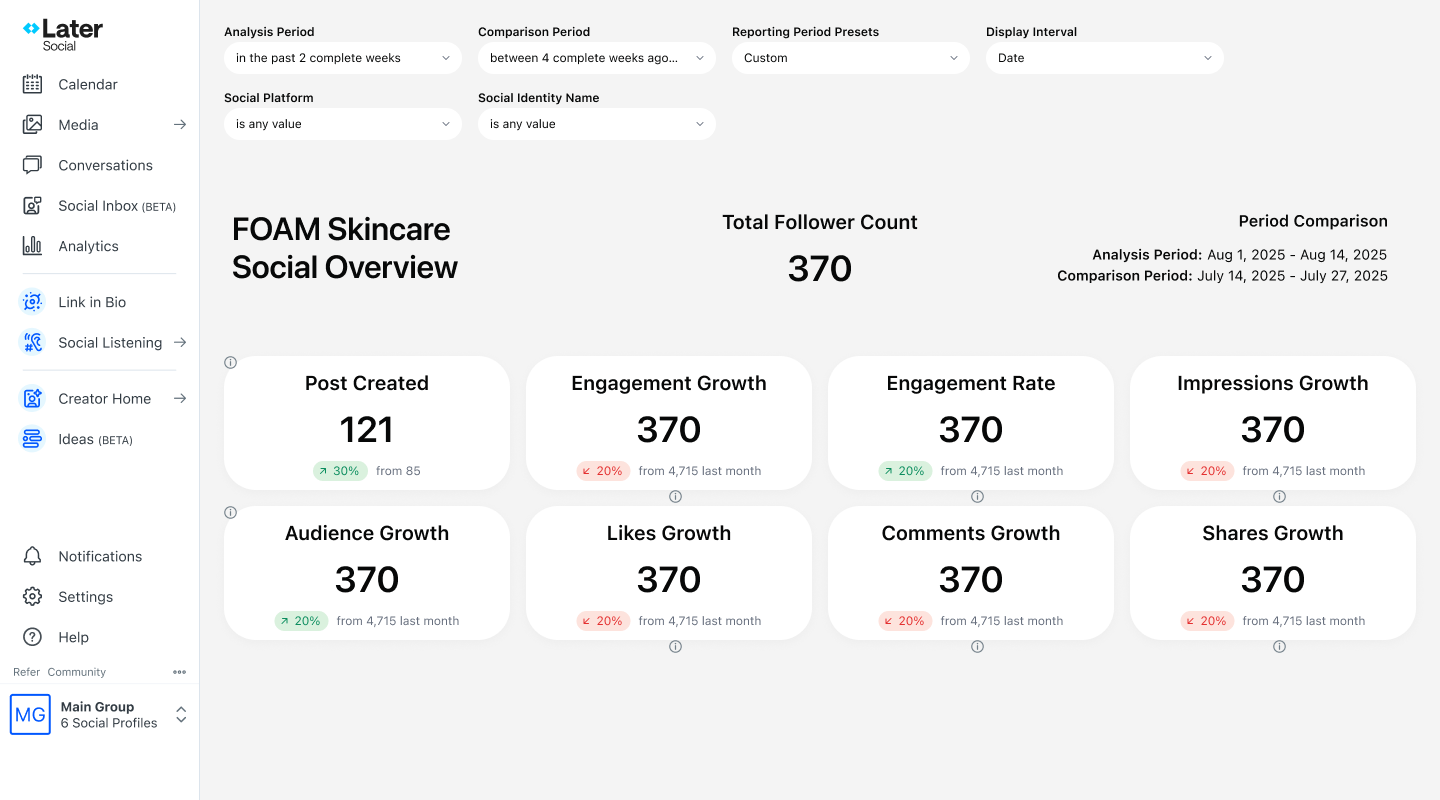Click info icon below Engagement Rate card

[x=977, y=497]
